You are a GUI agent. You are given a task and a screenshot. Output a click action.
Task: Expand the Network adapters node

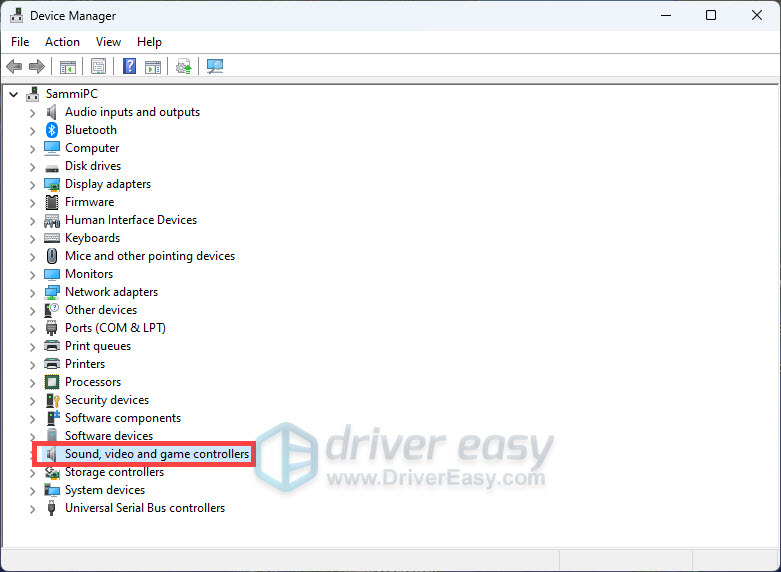click(x=32, y=292)
